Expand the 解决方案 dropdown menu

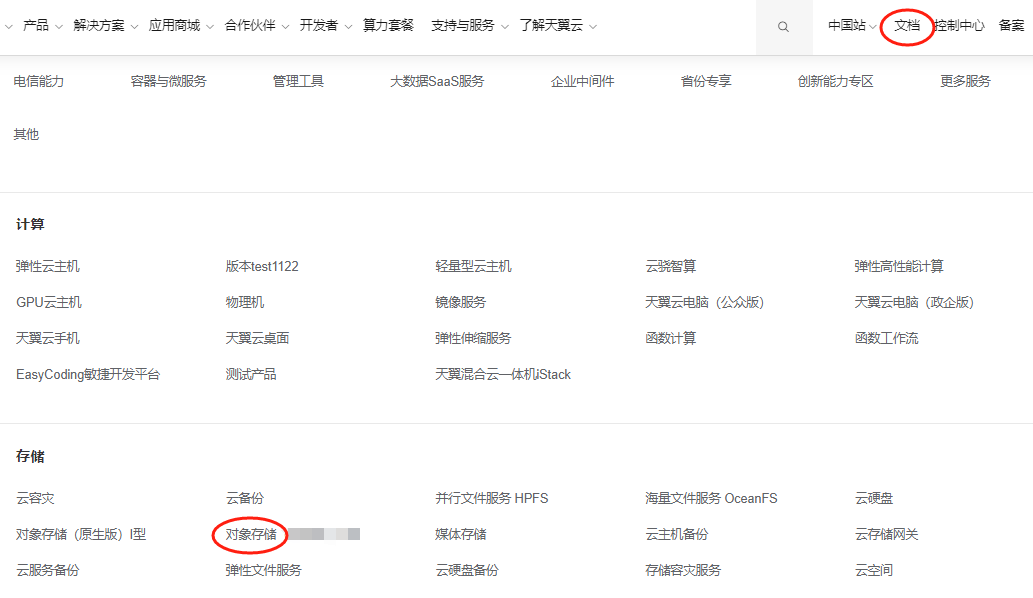pos(105,26)
